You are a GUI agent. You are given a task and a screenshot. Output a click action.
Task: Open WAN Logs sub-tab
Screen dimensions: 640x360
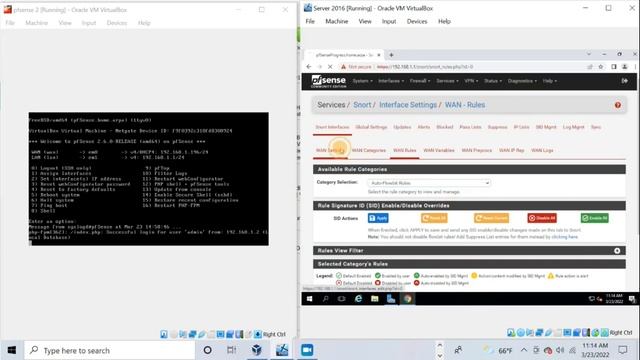542,151
